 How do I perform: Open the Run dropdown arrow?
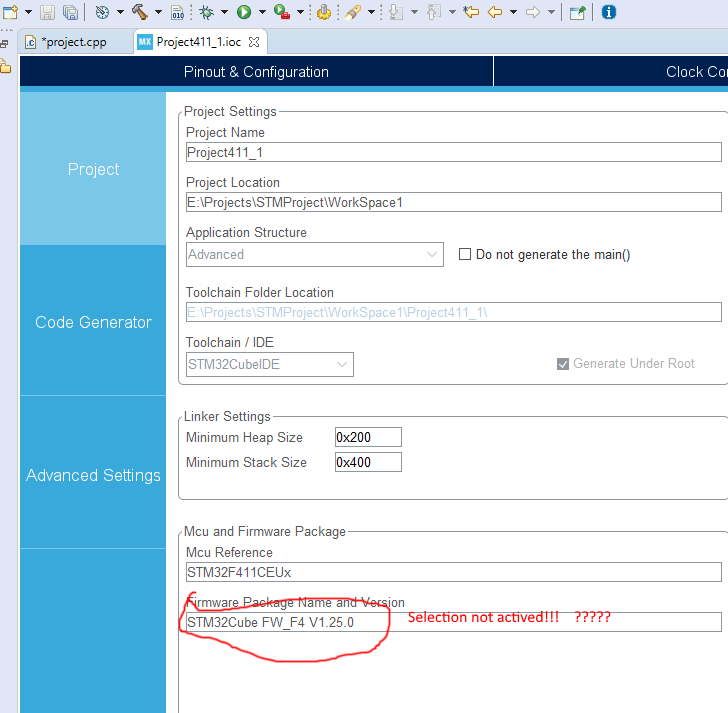point(262,12)
